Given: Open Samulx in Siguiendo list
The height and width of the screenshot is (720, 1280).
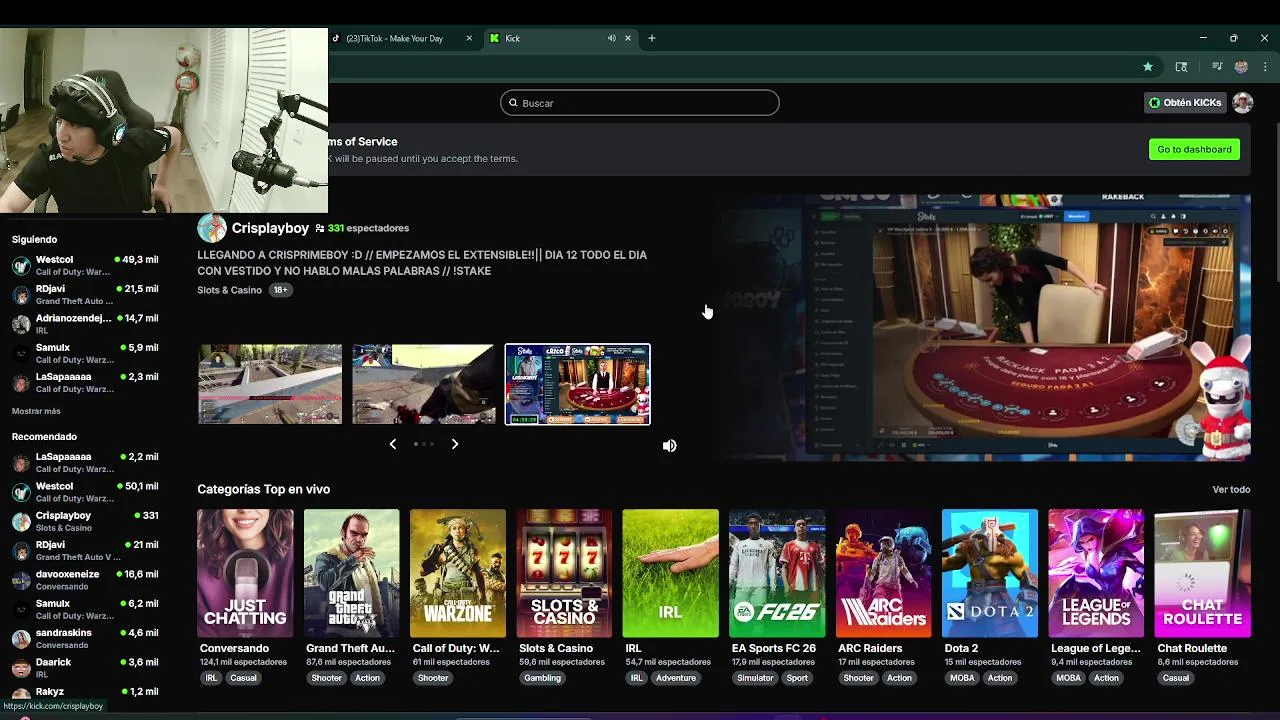Looking at the screenshot, I should click(85, 353).
